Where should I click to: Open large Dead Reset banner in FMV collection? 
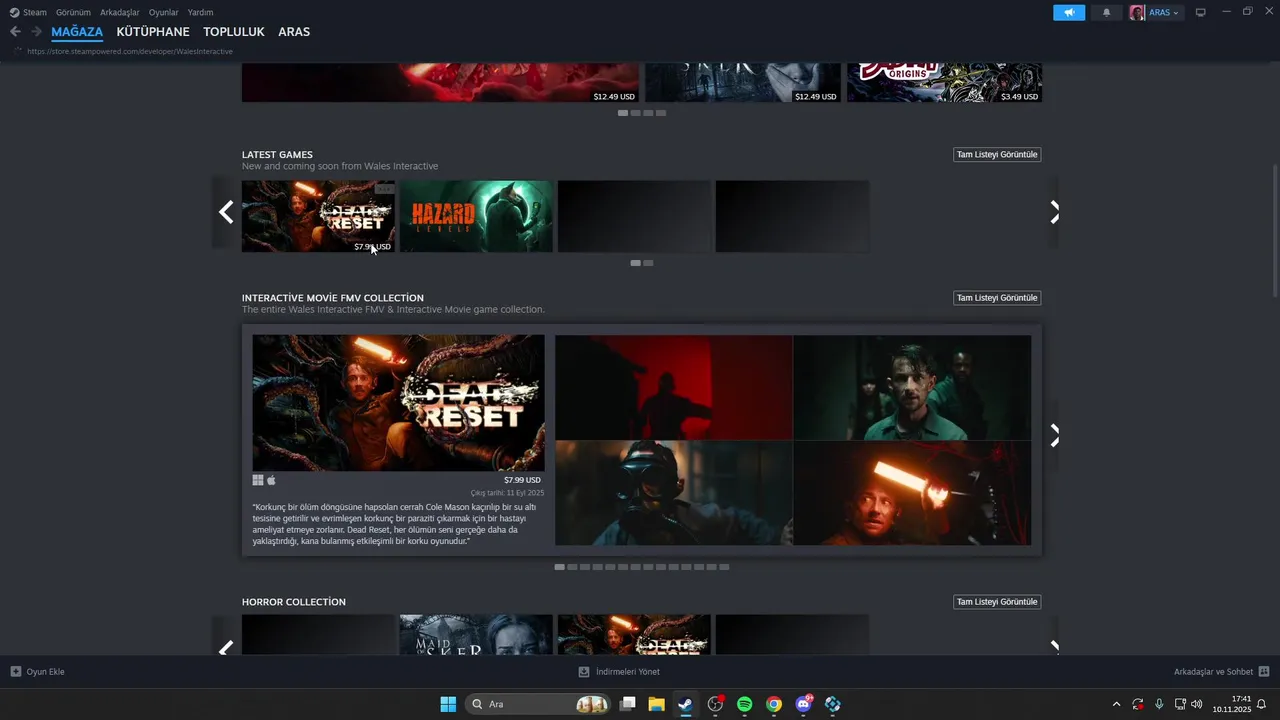[398, 402]
